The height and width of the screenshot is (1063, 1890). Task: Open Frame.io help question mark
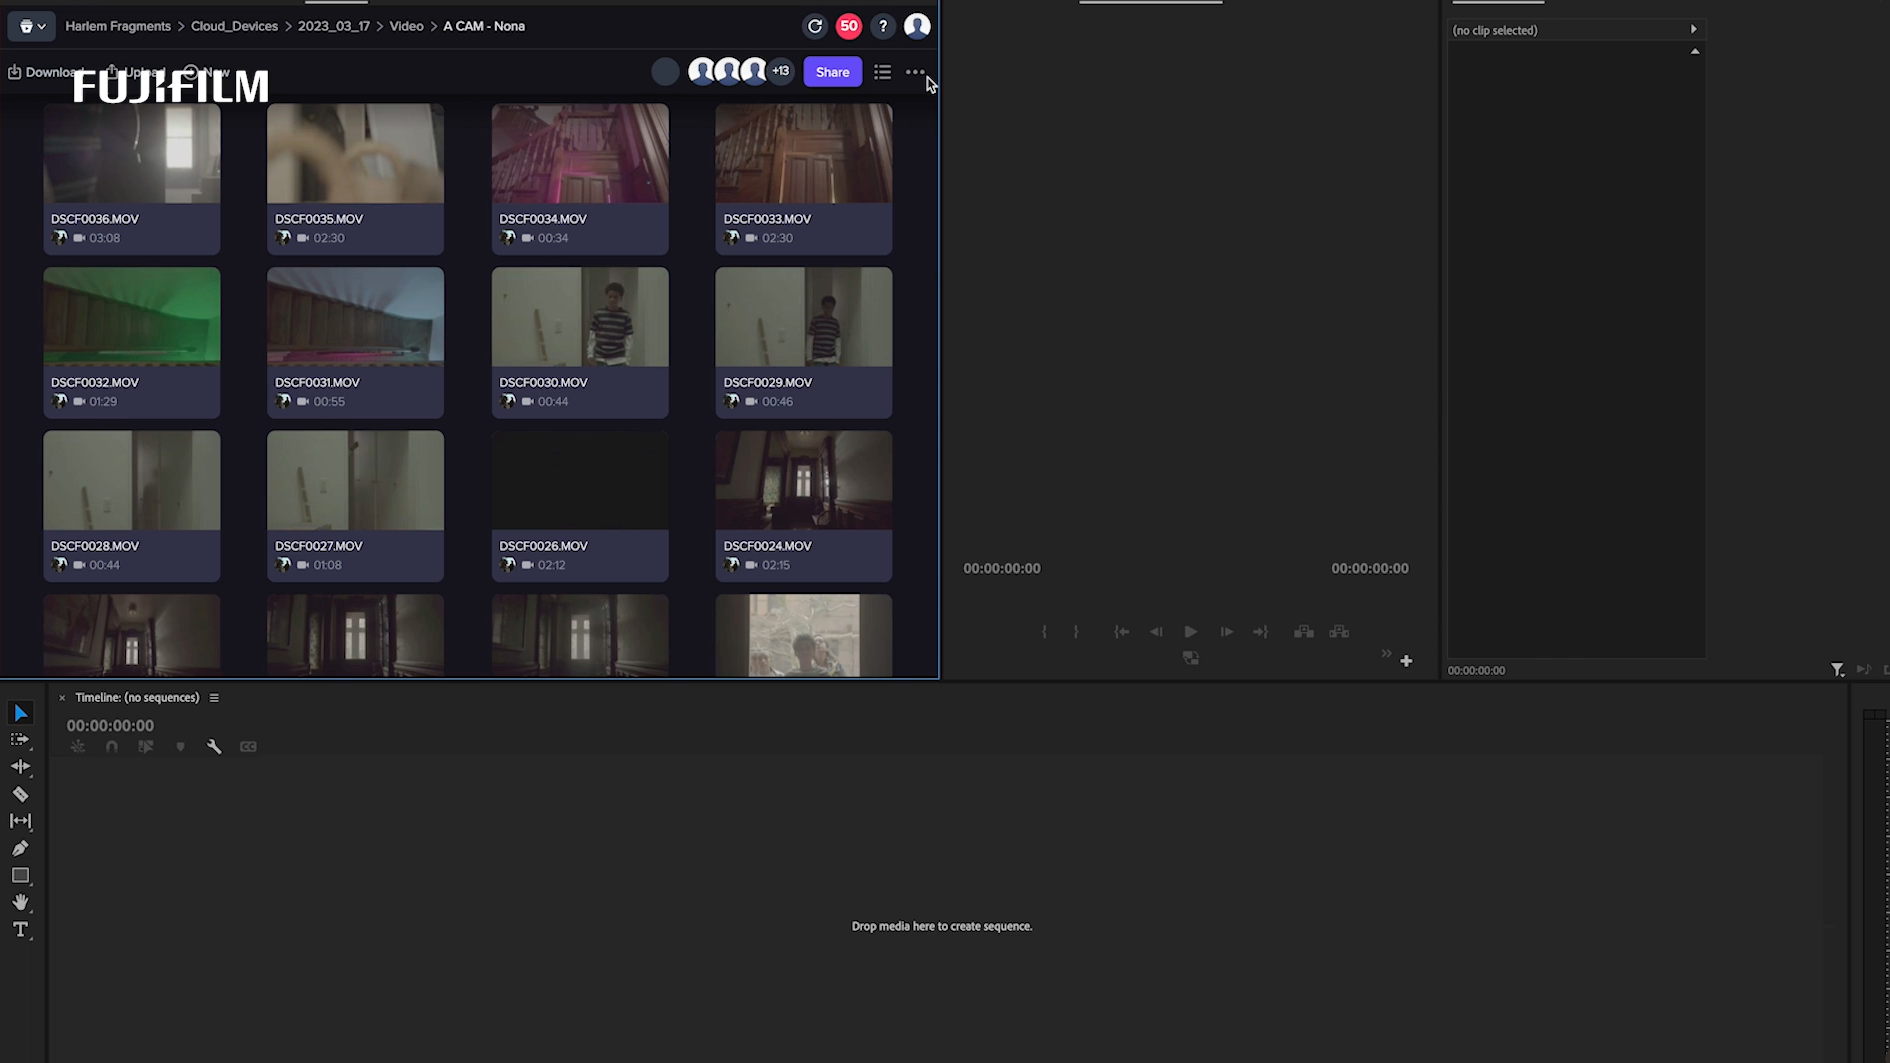click(883, 26)
